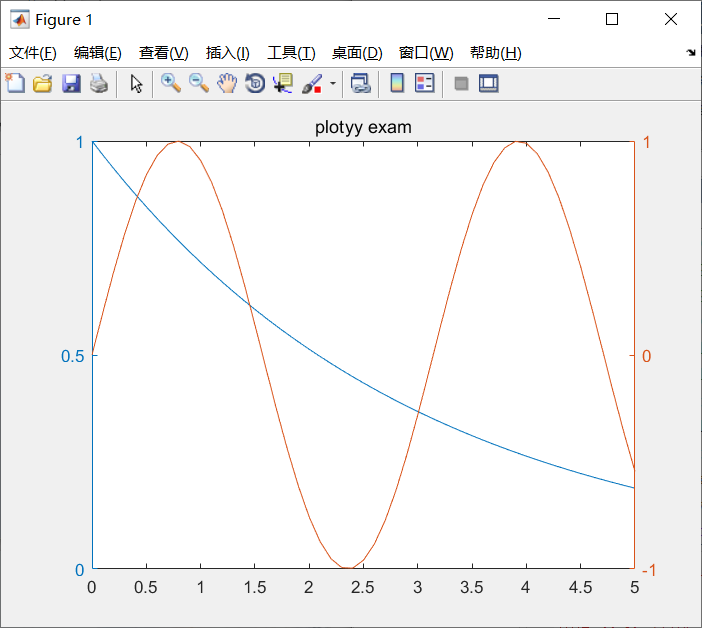The height and width of the screenshot is (628, 702).
Task: Click x-axis tick label 1.5
Action: coord(255,587)
